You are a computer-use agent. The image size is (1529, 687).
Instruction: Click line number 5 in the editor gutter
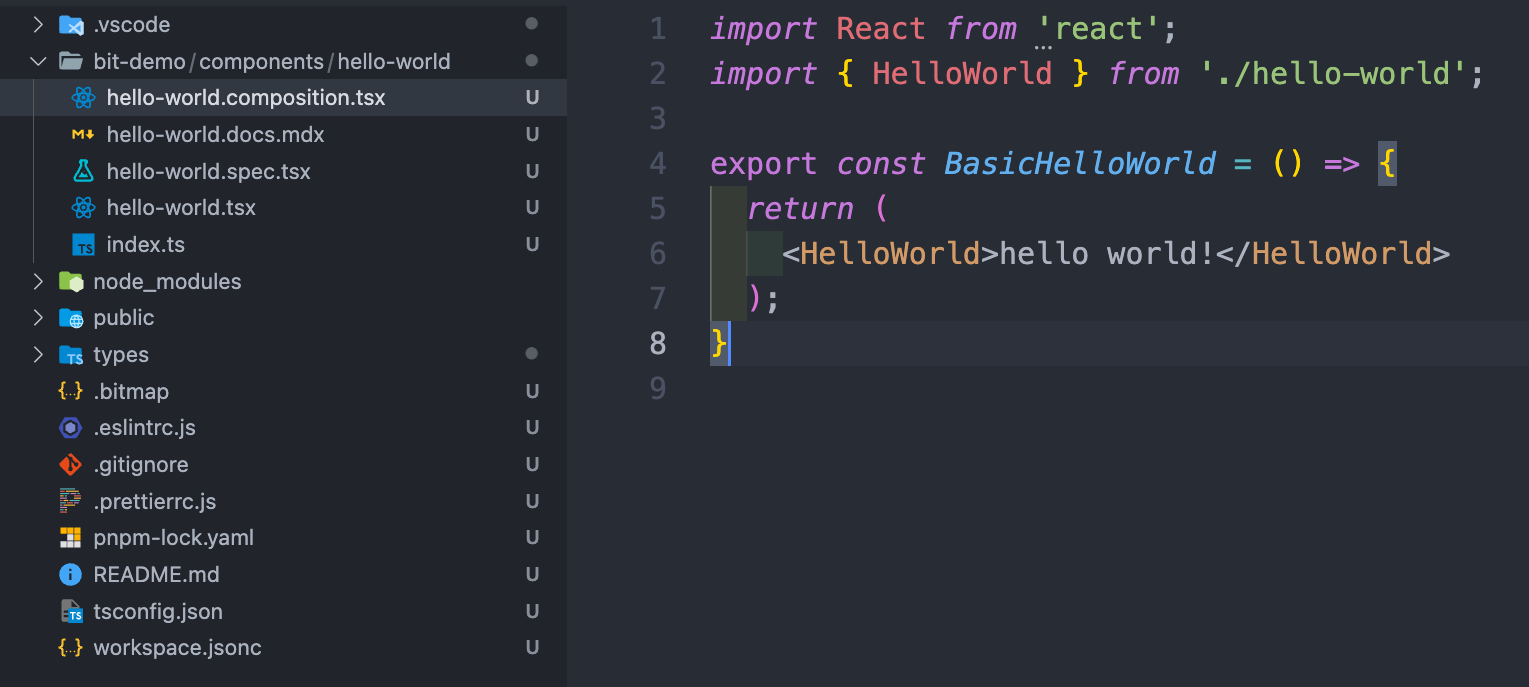coord(657,208)
